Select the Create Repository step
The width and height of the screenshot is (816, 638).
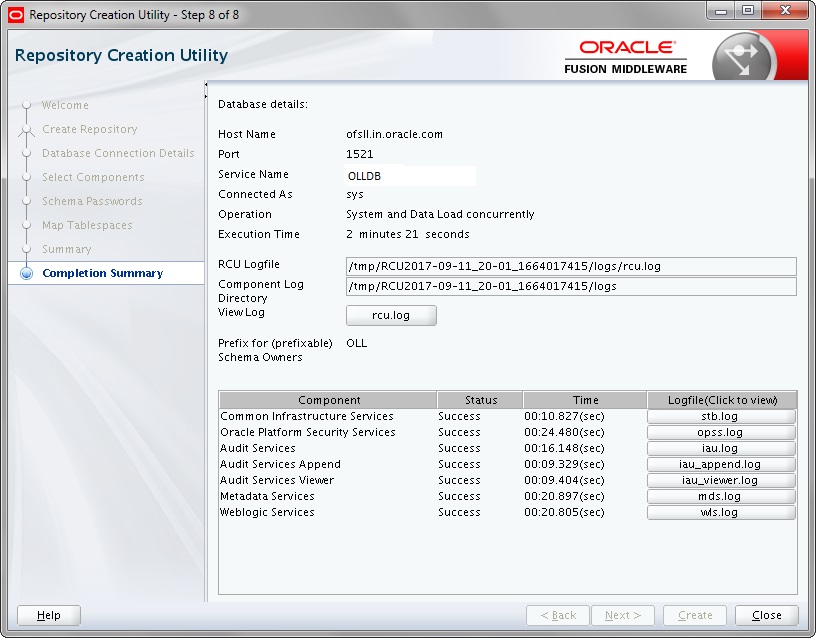pyautogui.click(x=90, y=129)
